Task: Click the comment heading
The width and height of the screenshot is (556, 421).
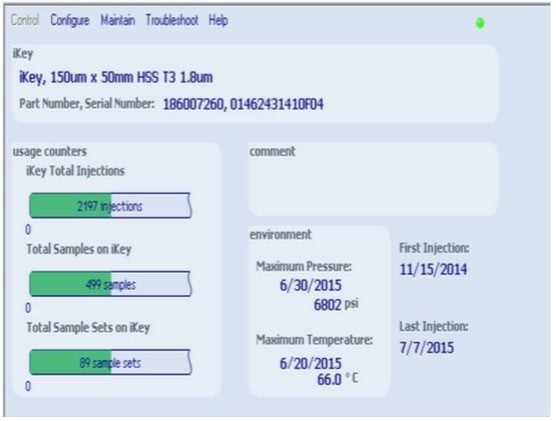Action: tap(272, 151)
